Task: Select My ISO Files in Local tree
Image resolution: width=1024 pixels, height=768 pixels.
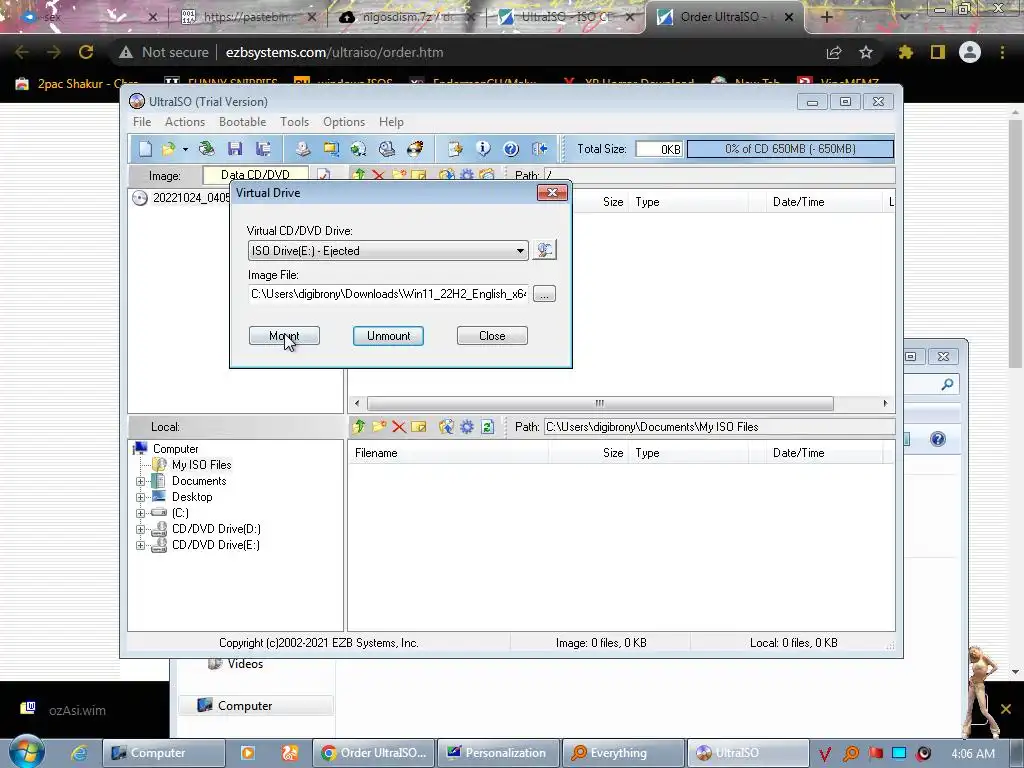Action: [201, 465]
